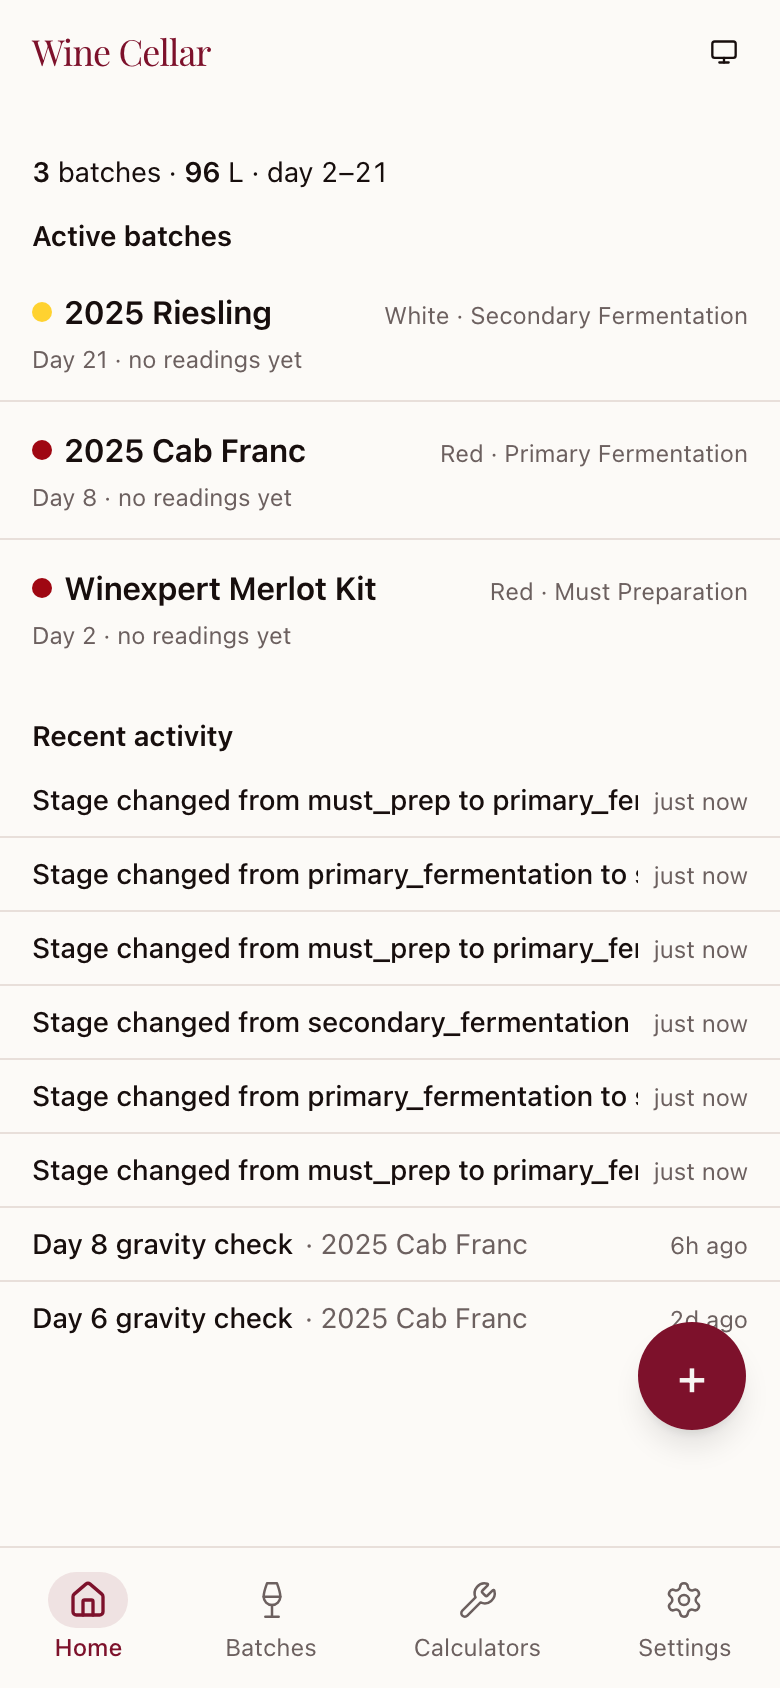Open Settings via gear icon
The image size is (780, 1688).
[x=684, y=1599]
